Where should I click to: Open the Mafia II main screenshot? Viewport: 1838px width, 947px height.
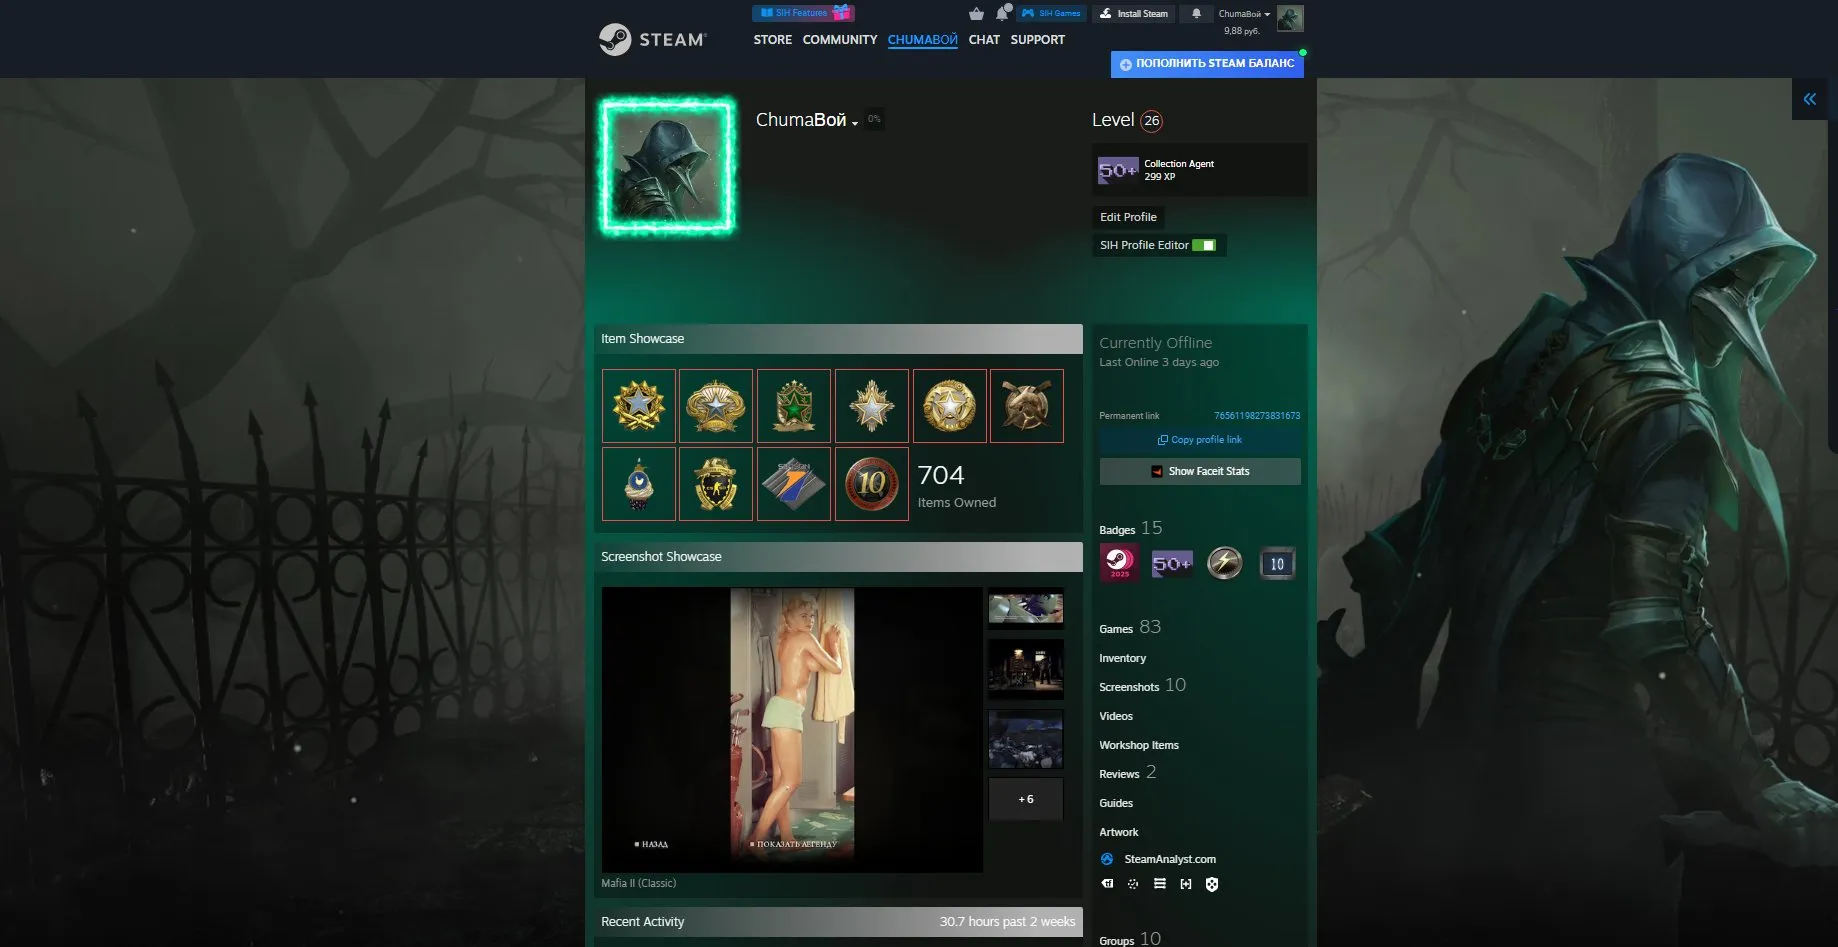pyautogui.click(x=792, y=730)
